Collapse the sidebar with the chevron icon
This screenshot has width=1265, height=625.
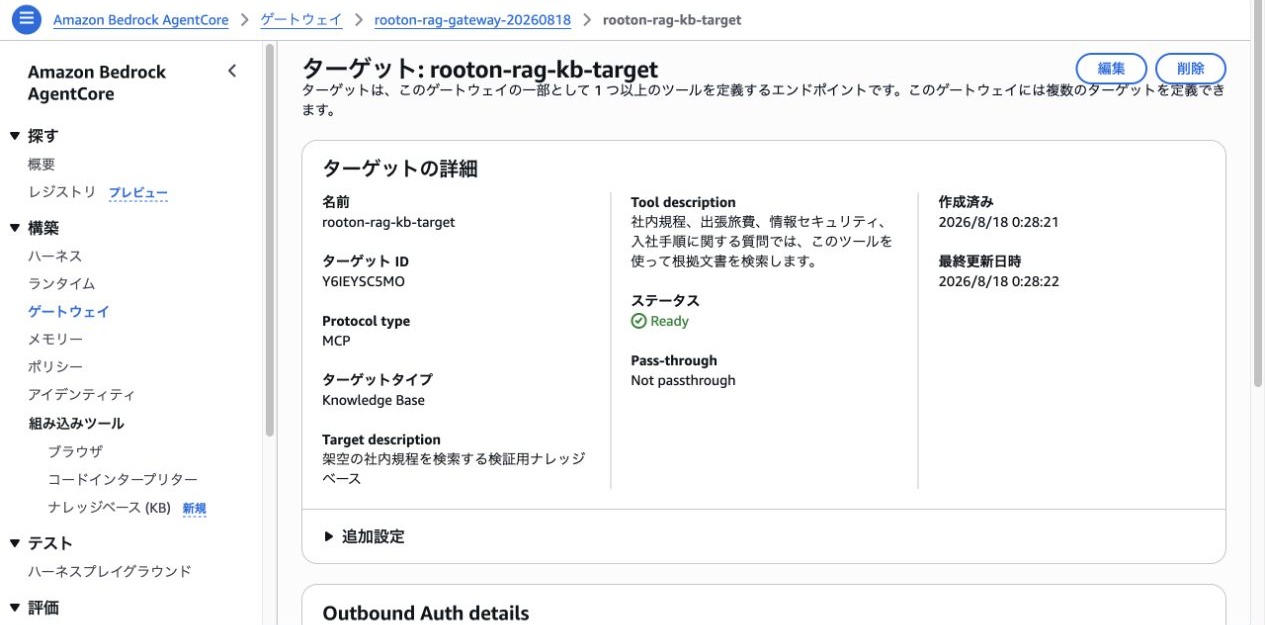(x=232, y=71)
